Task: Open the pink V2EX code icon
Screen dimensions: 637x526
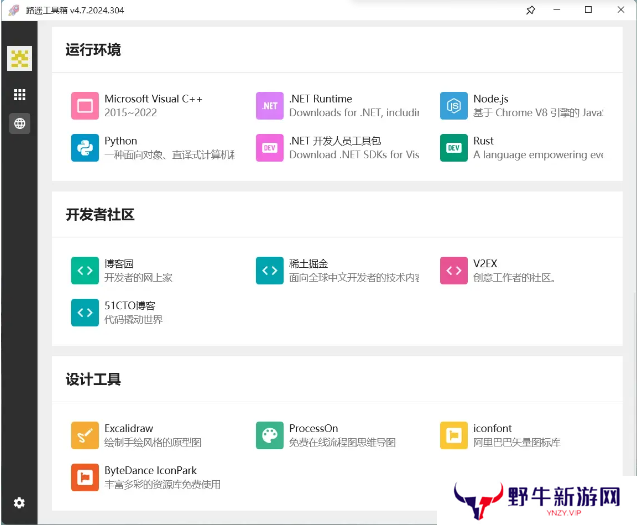Action: click(454, 271)
